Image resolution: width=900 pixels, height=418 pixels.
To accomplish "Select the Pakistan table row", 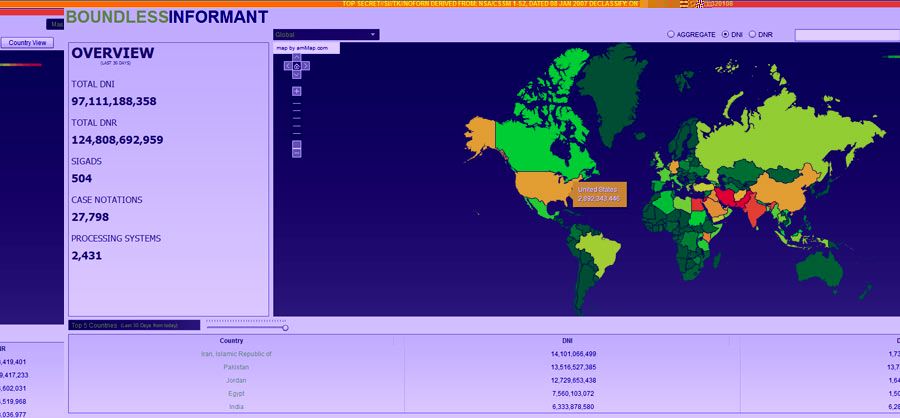I will (x=236, y=367).
